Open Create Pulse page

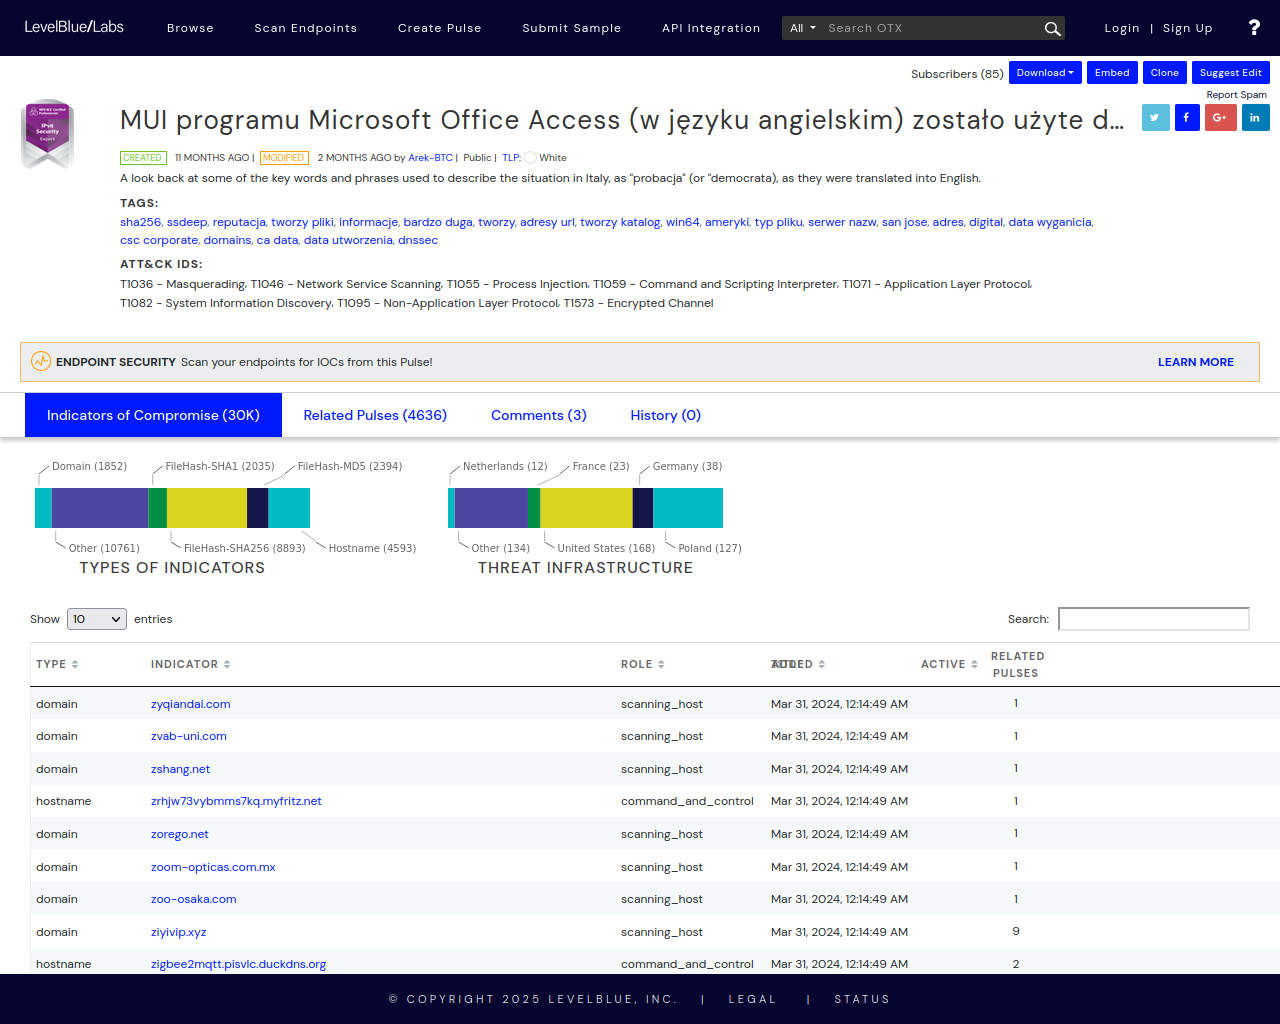(439, 28)
